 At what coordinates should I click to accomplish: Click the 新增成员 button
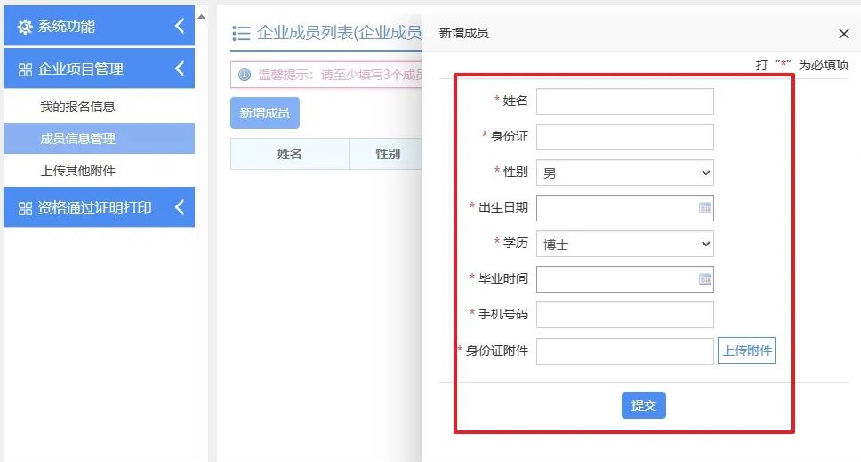click(x=265, y=113)
